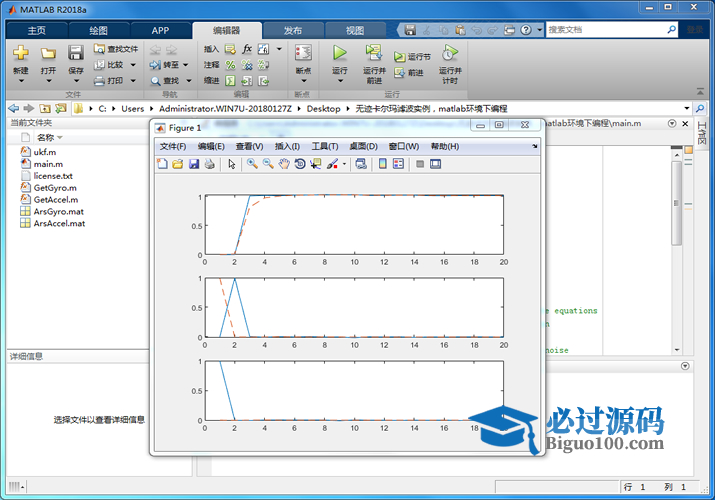The width and height of the screenshot is (715, 500).
Task: Click Figure 1 print icon
Action: point(209,164)
